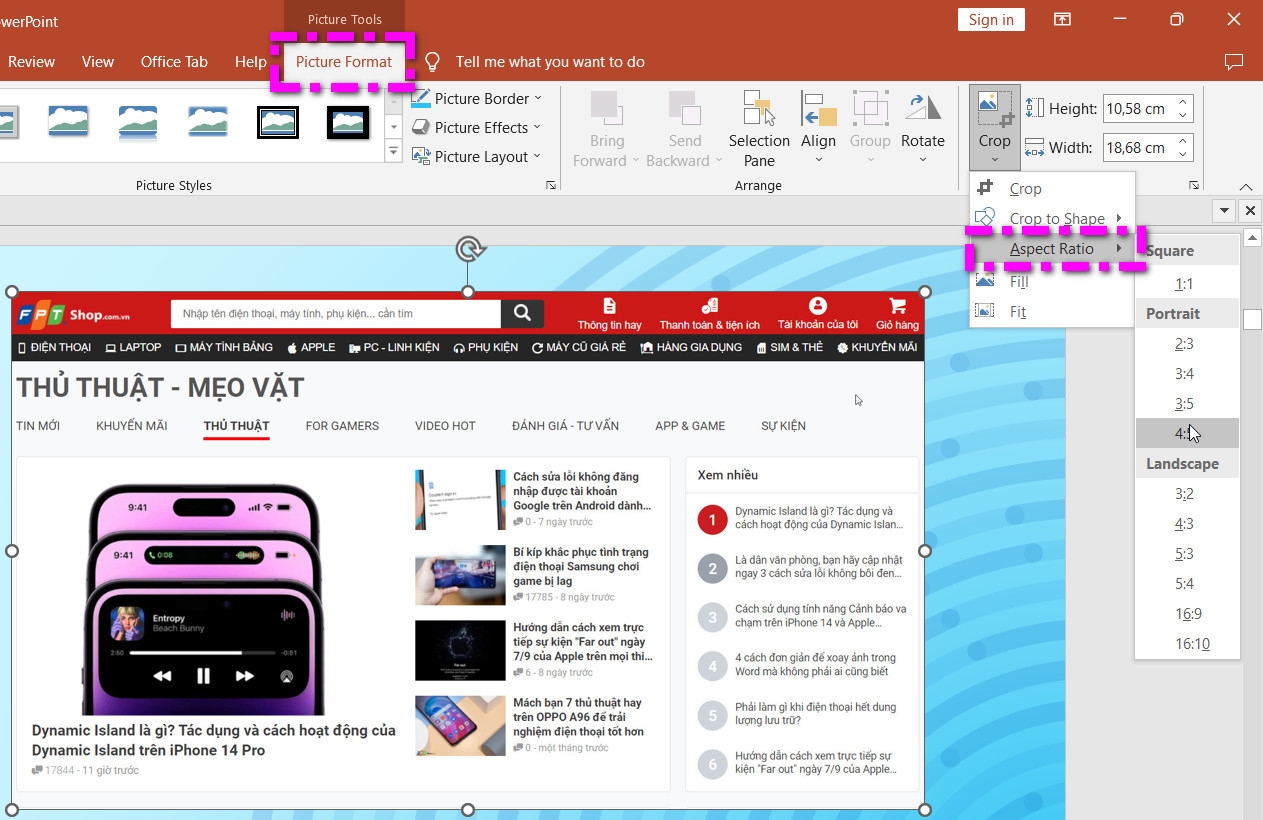This screenshot has height=820, width=1263.
Task: Switch to the View ribbon tab
Action: point(97,61)
